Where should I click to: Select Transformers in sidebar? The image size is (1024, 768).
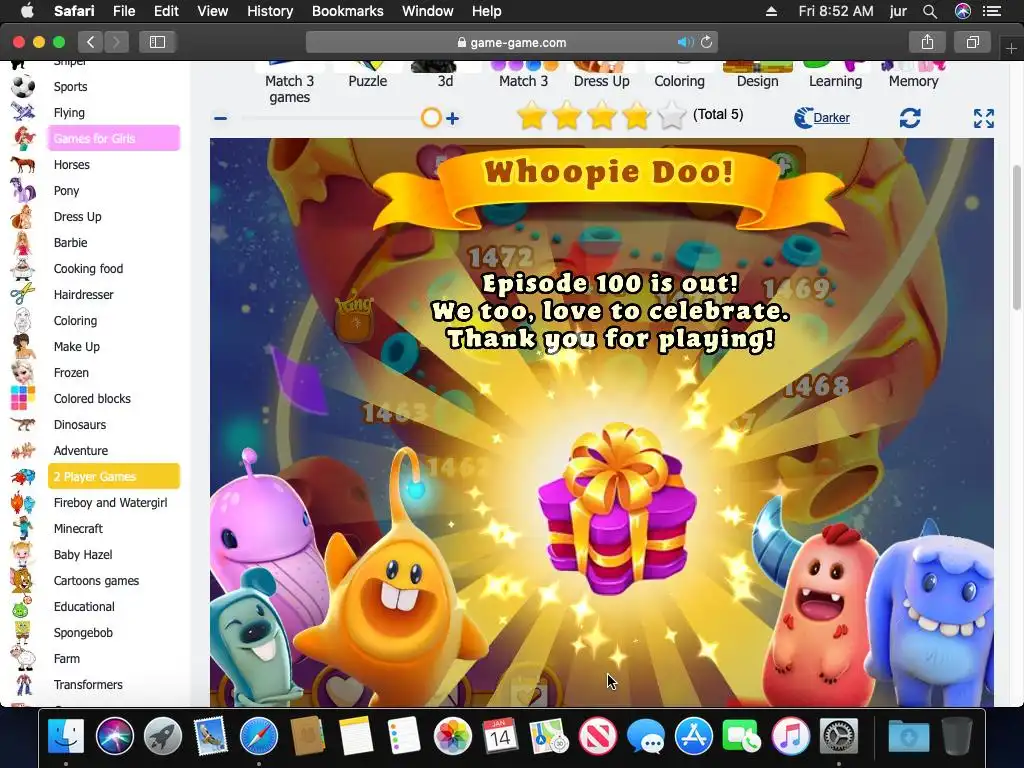click(88, 684)
